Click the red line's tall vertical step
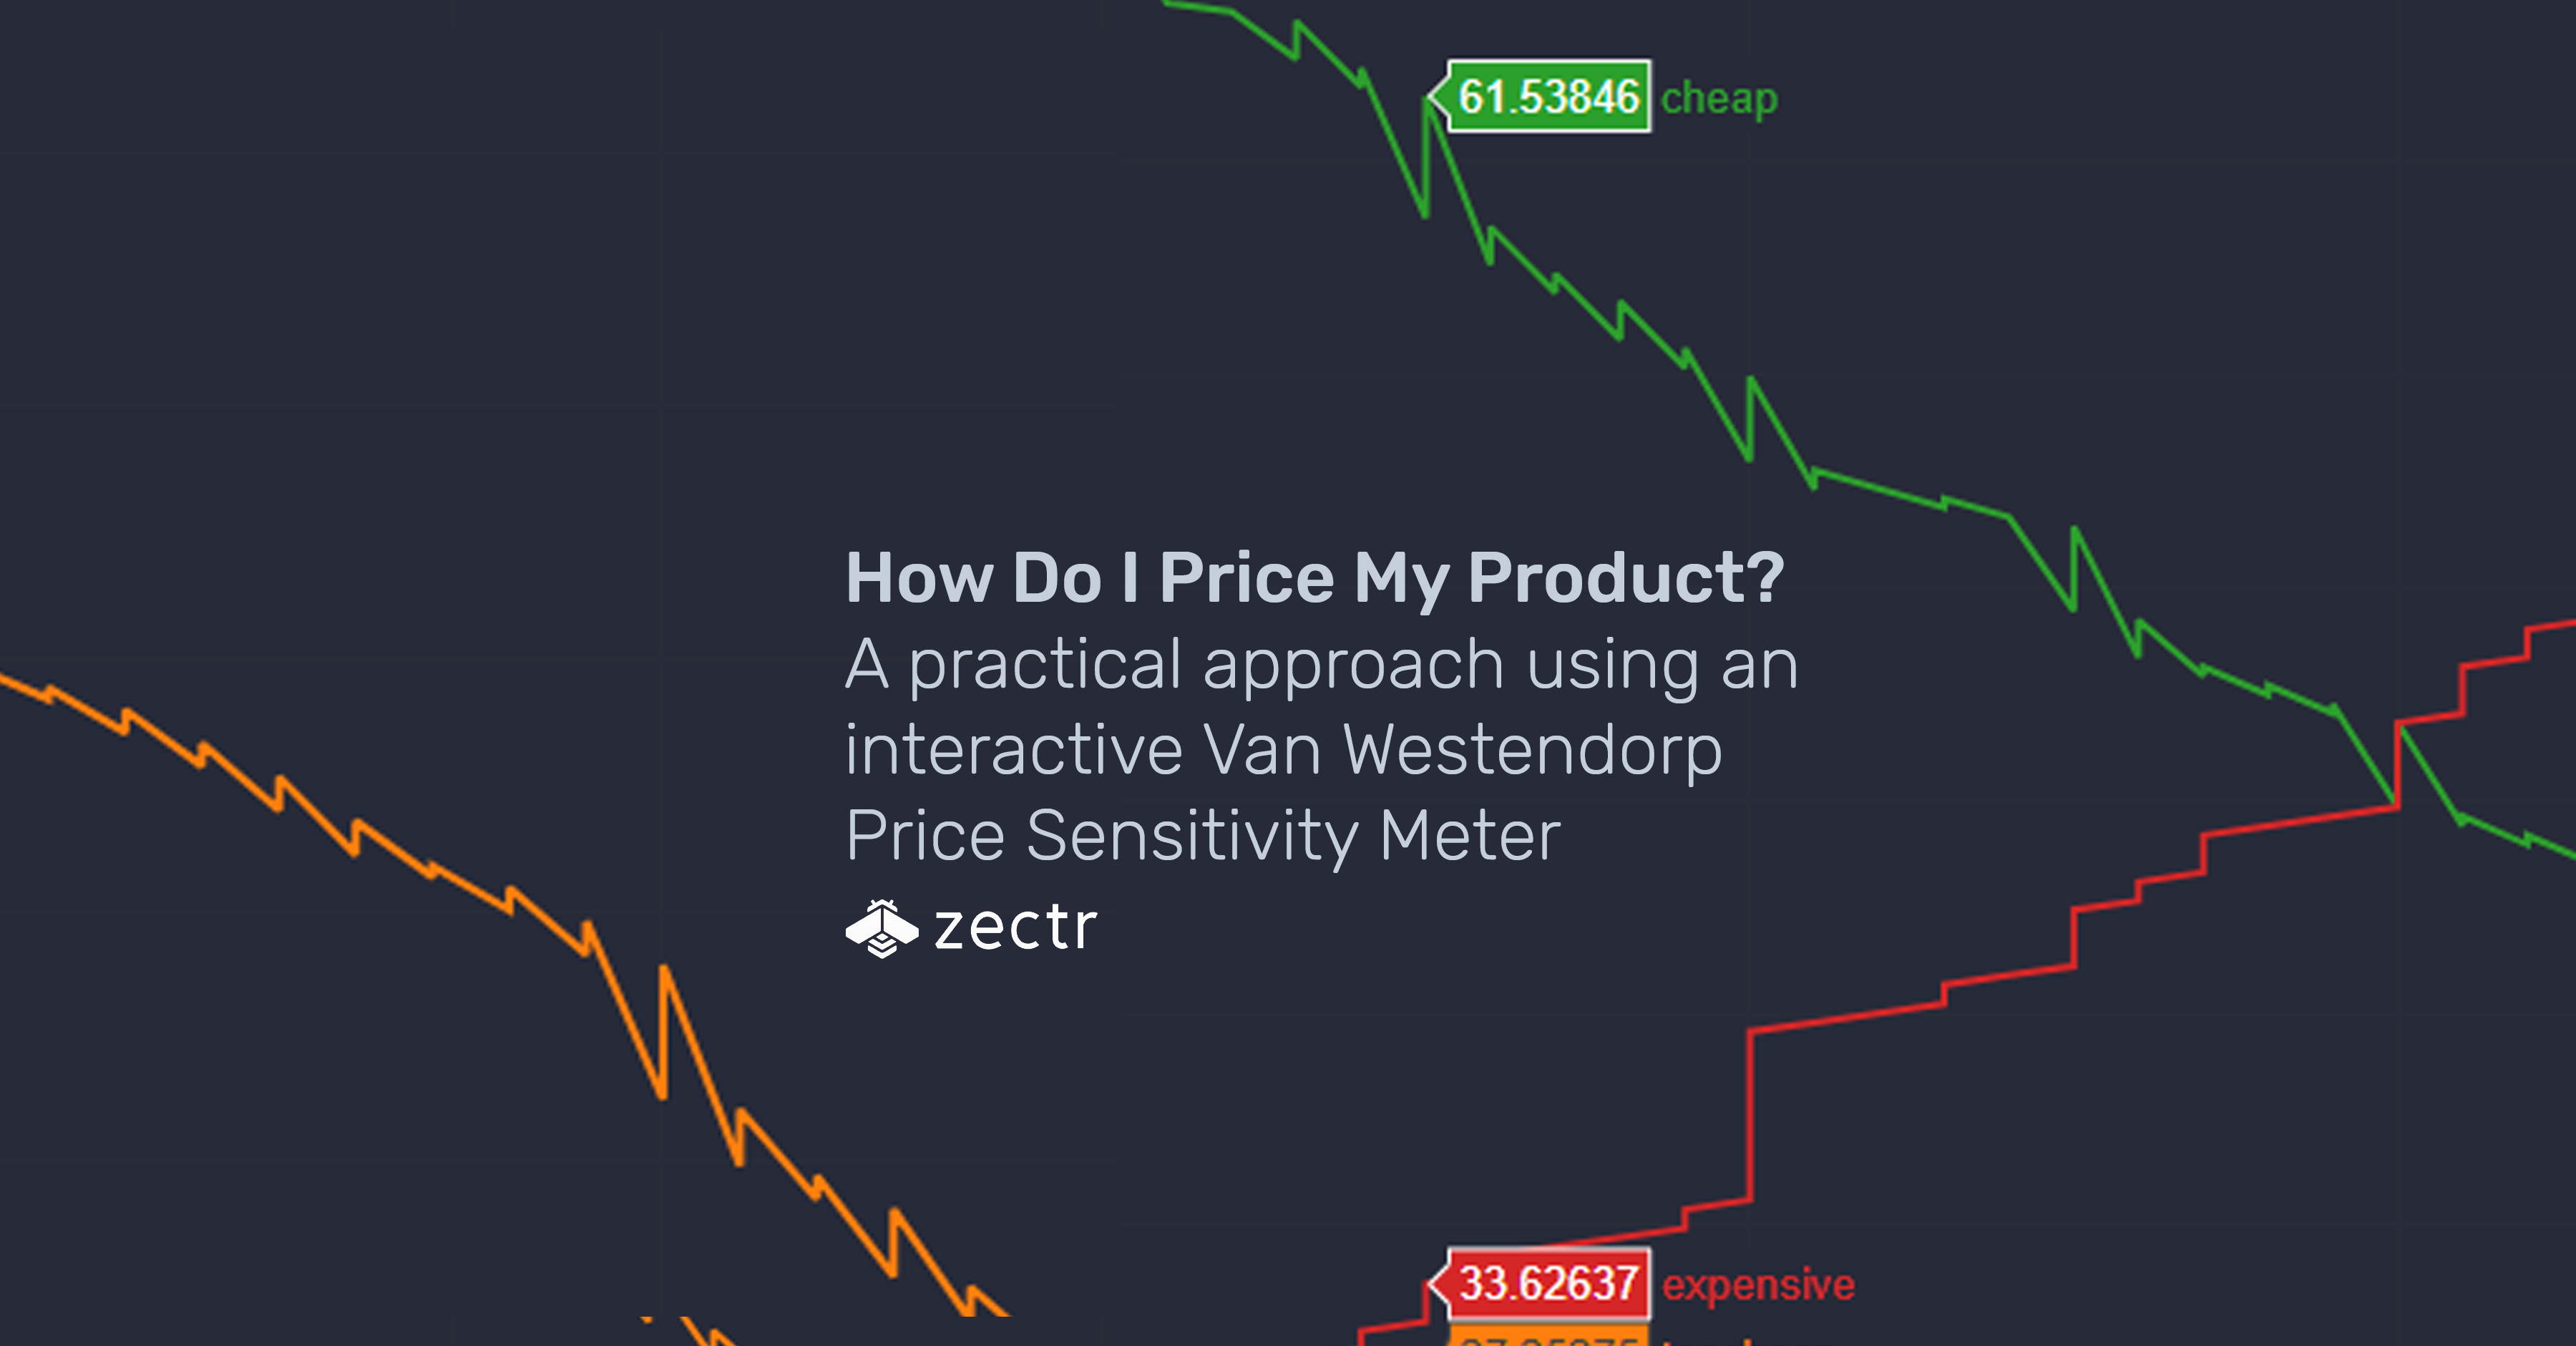Screen dimensions: 2576x1346 pyautogui.click(x=1750, y=1115)
